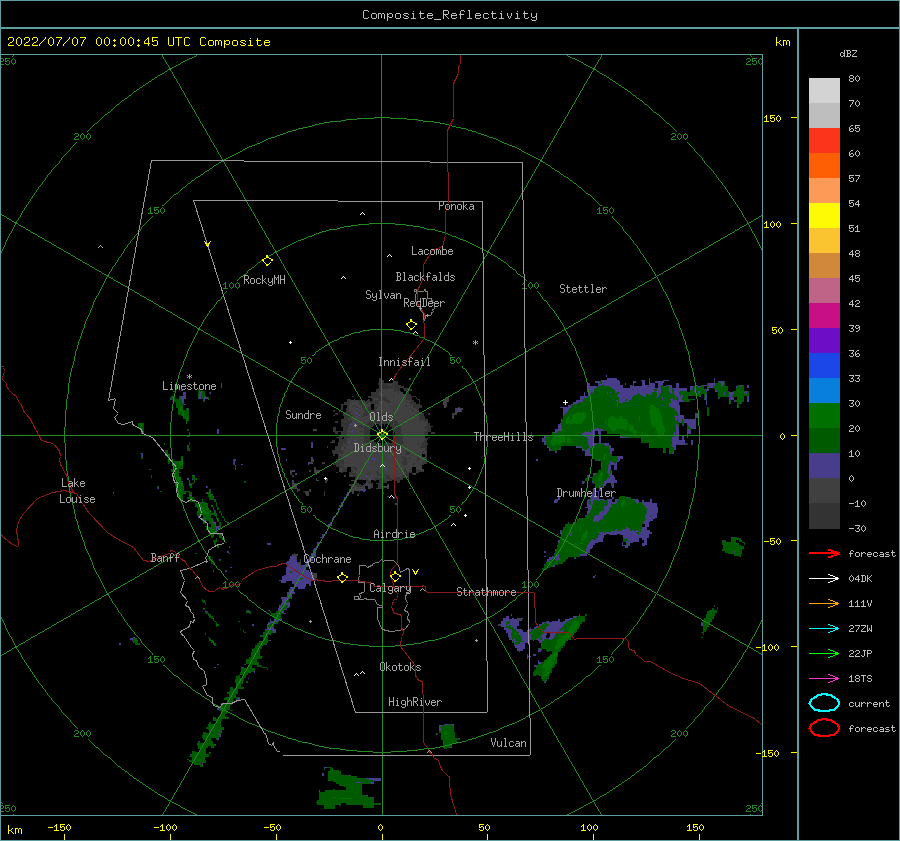900x841 pixels.
Task: Click the Lake Louise label
Action: pos(77,491)
